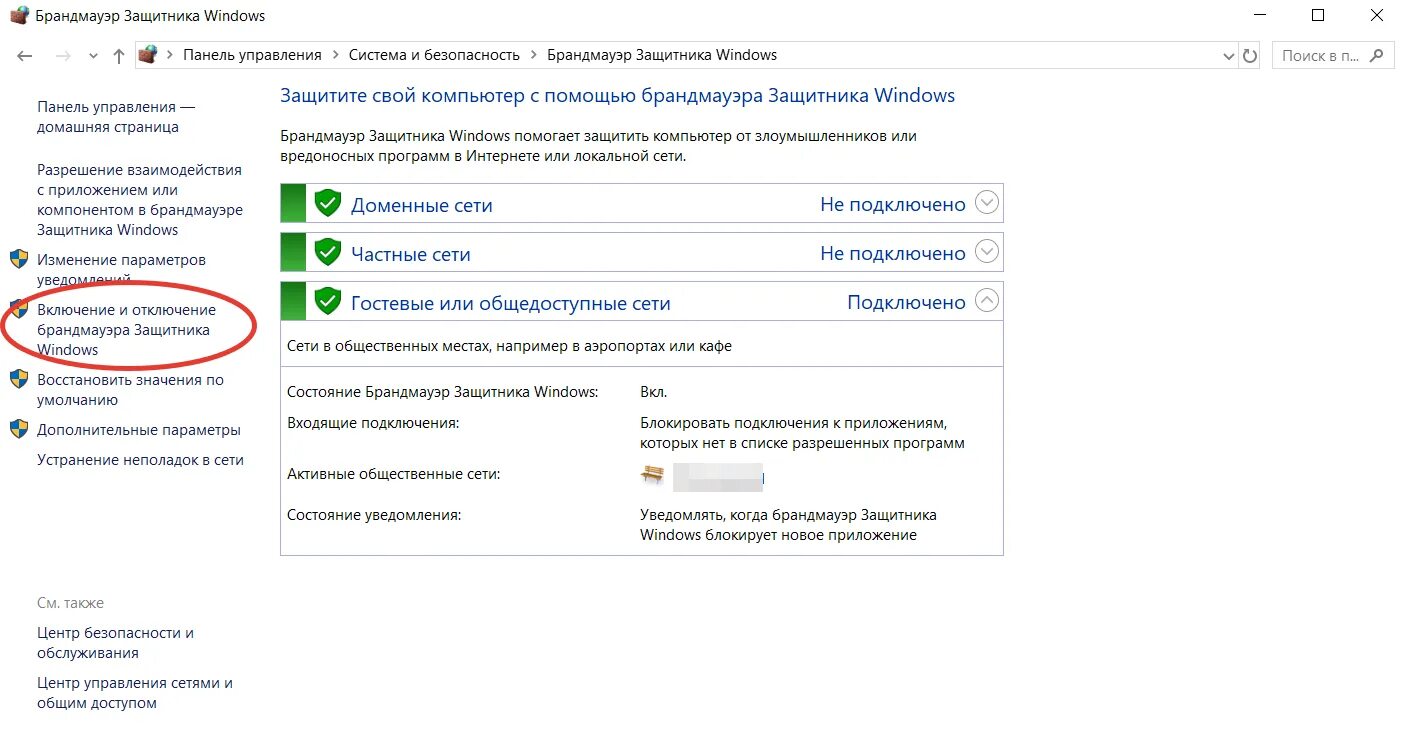Click the forward navigation arrow

pyautogui.click(x=63, y=56)
